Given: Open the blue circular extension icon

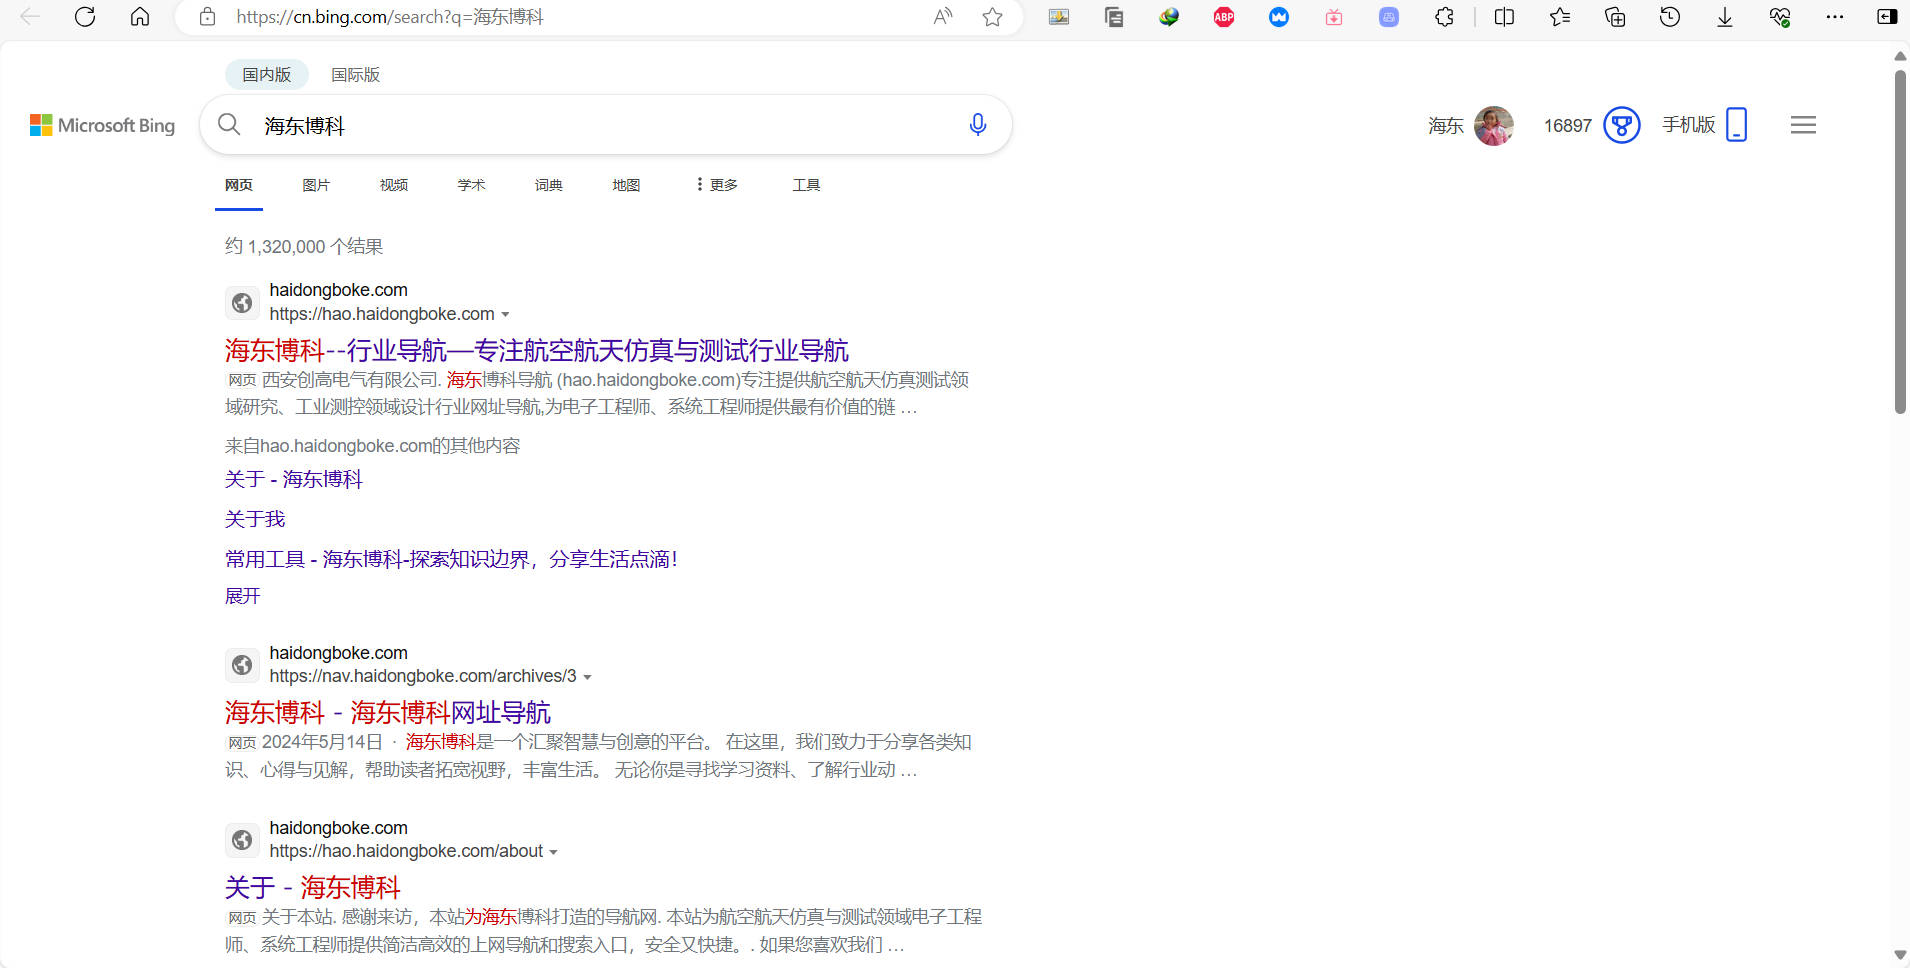Looking at the screenshot, I should coord(1279,17).
